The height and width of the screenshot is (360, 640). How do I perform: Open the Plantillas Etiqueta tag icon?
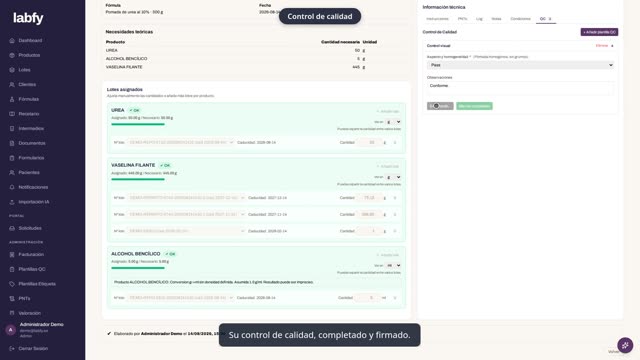tap(12, 284)
